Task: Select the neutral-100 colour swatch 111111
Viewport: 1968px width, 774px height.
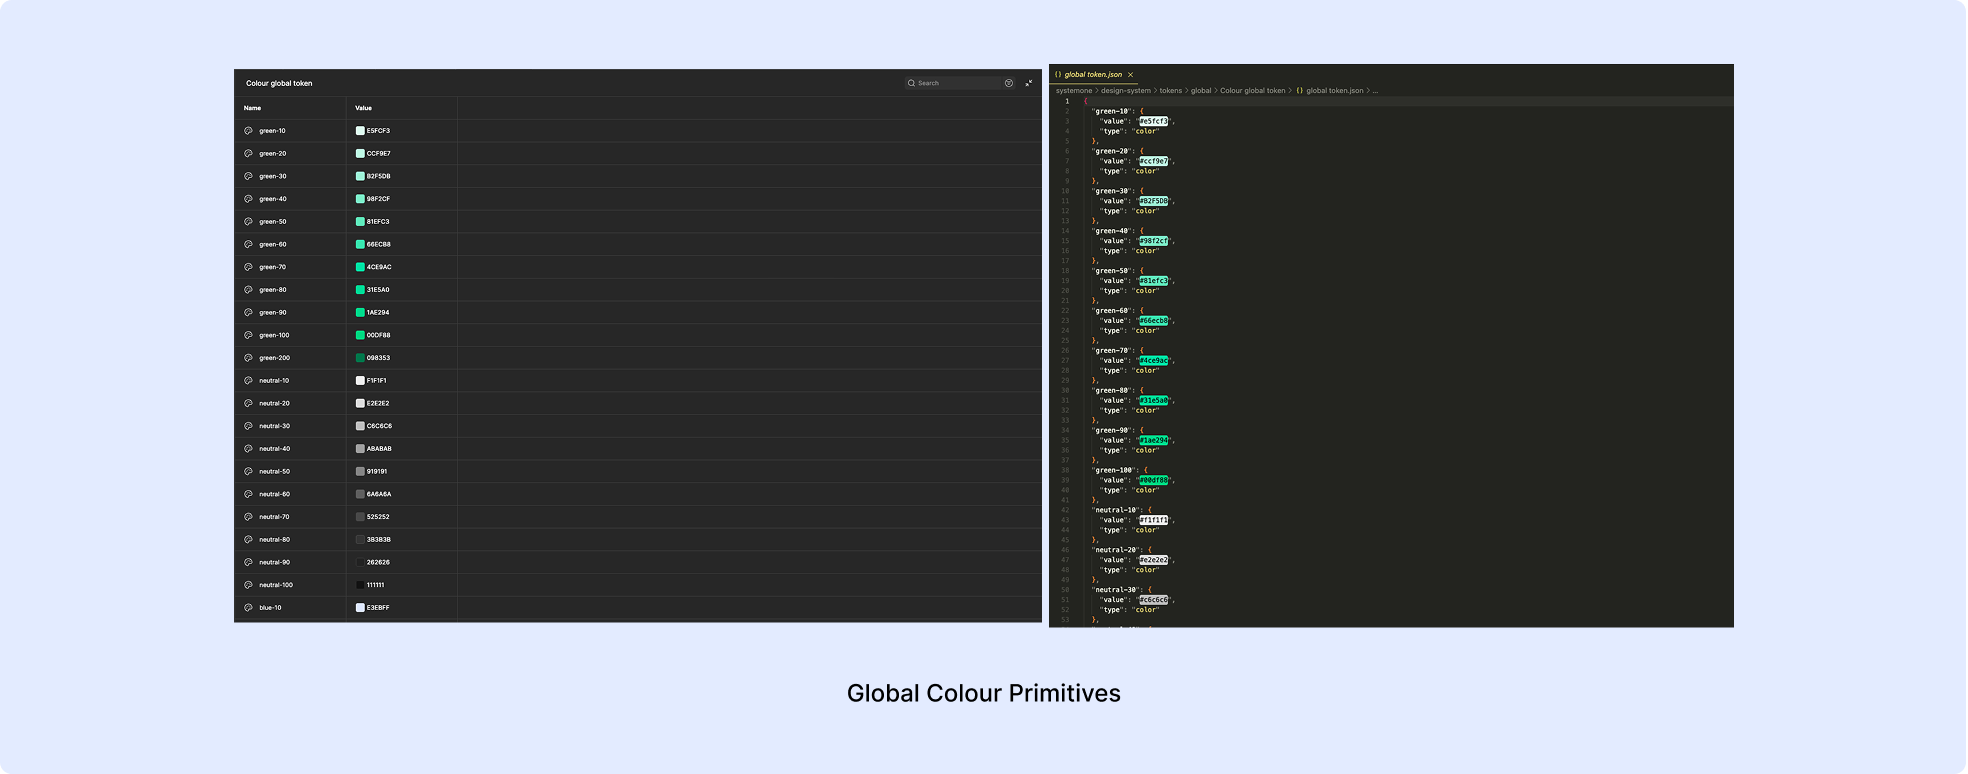Action: (x=360, y=585)
